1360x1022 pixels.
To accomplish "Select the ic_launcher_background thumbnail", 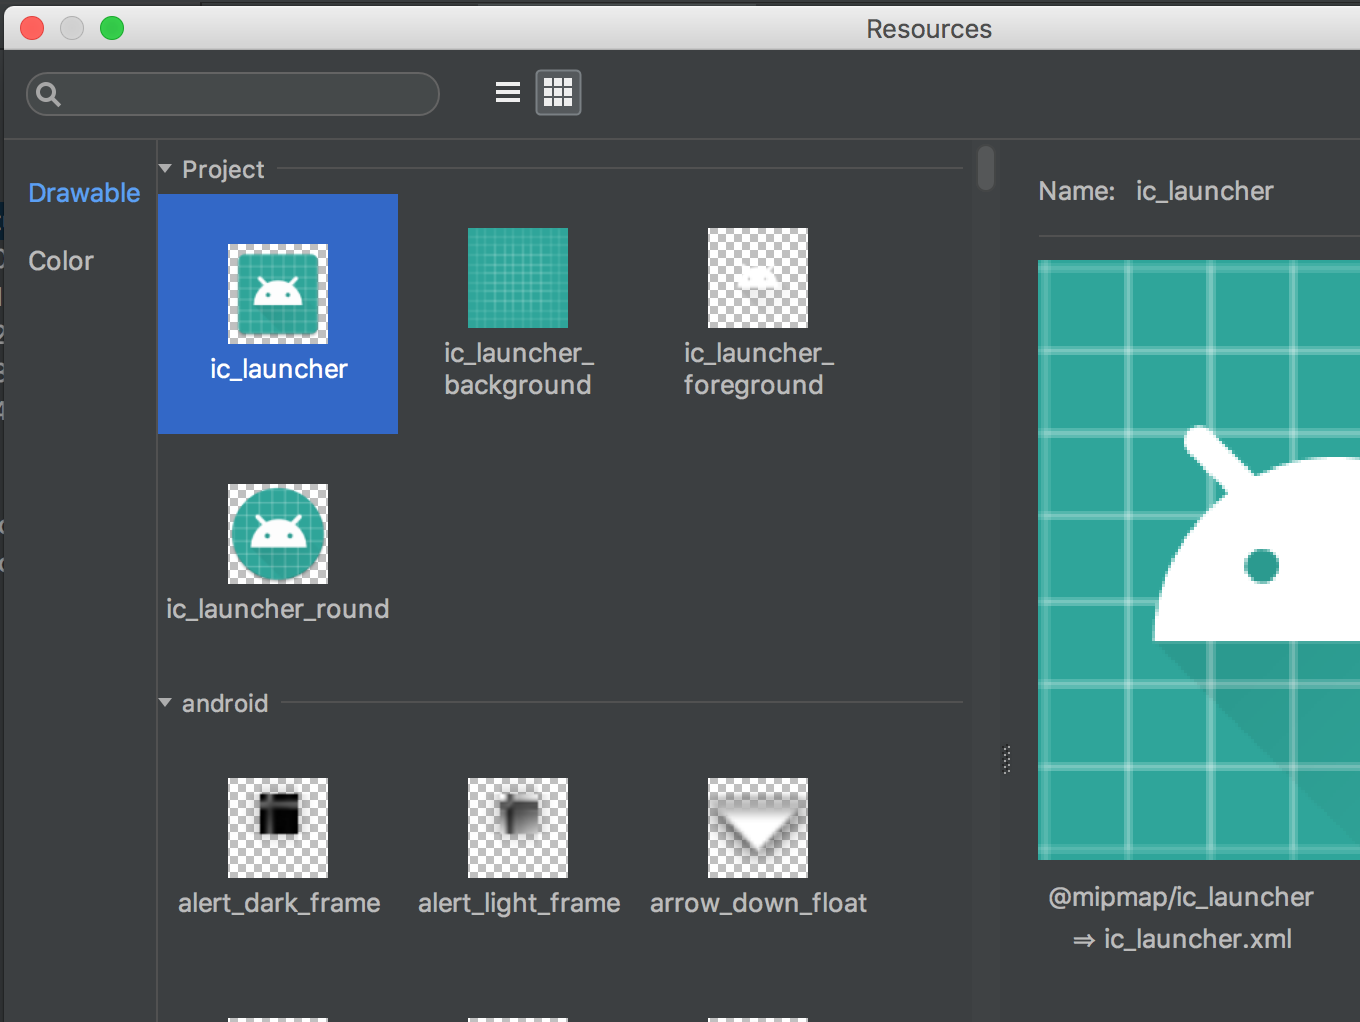I will pos(518,278).
